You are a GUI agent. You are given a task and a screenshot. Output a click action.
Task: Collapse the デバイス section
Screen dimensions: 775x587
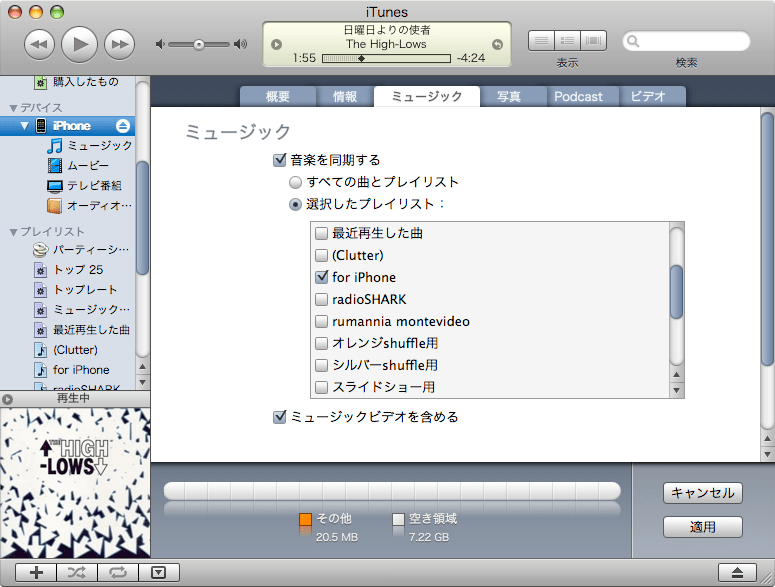pos(13,108)
